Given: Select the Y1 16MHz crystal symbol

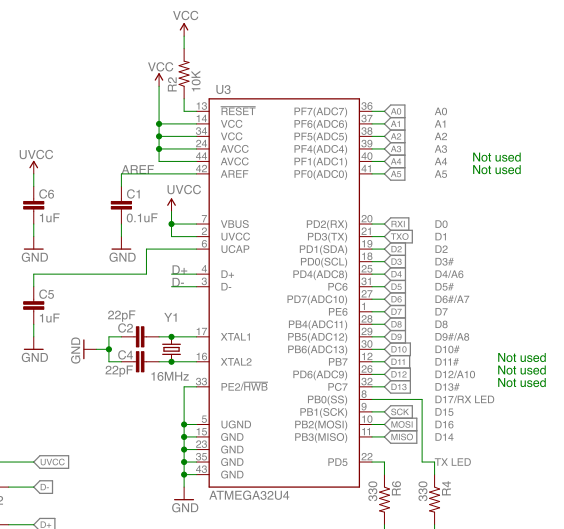Looking at the screenshot, I should [x=172, y=349].
